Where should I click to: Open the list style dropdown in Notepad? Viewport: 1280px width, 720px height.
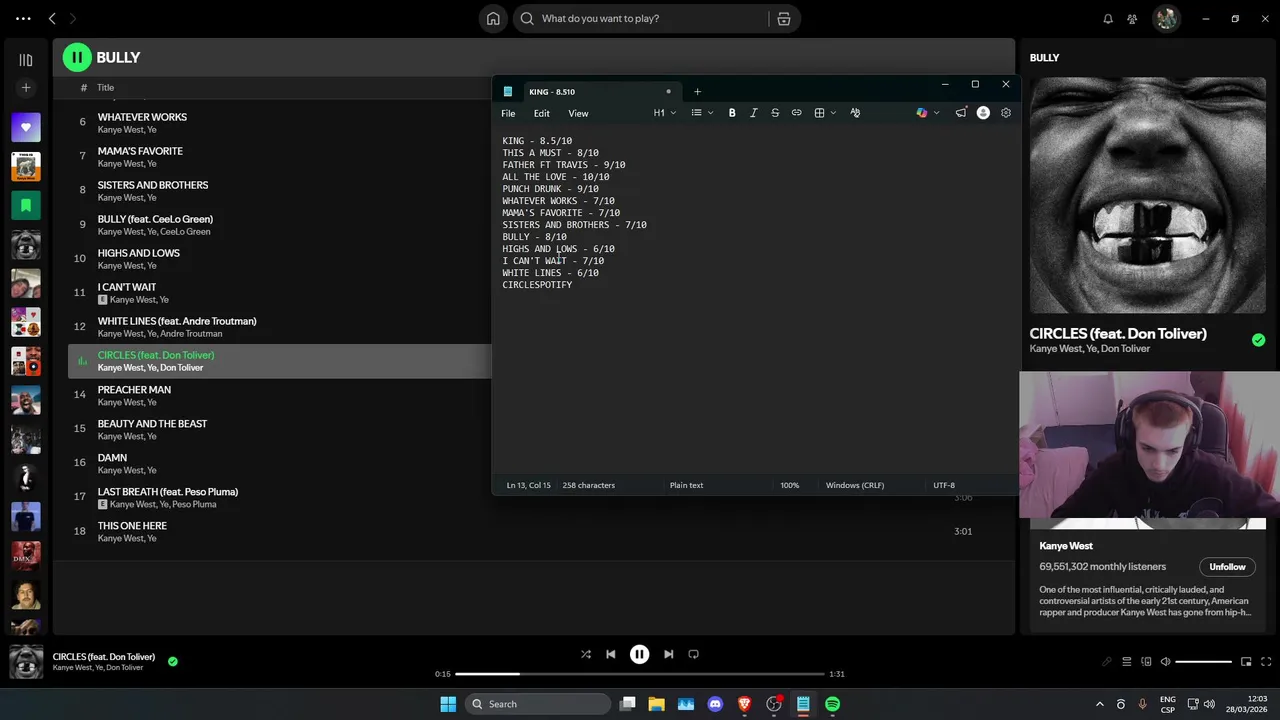pyautogui.click(x=702, y=113)
